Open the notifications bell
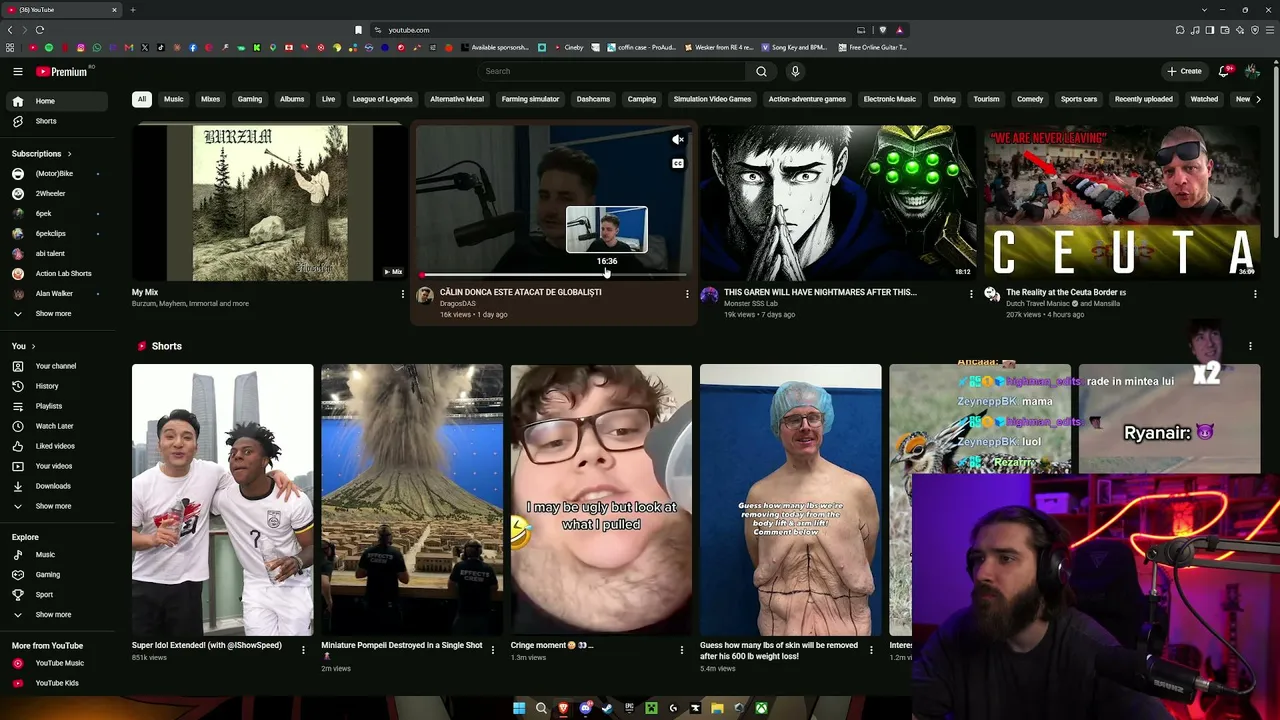This screenshot has width=1280, height=720. point(1224,71)
